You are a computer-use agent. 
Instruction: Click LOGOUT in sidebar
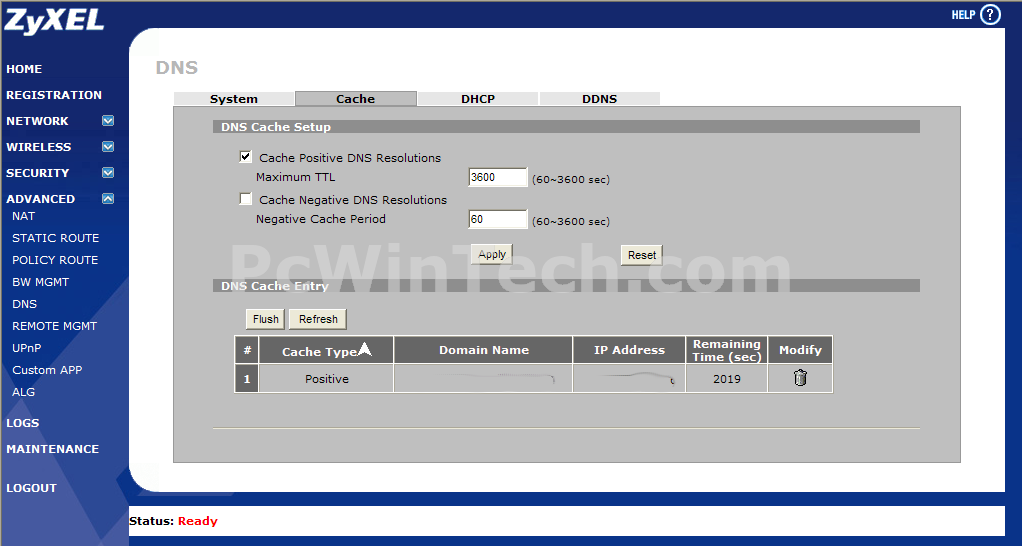pos(31,488)
